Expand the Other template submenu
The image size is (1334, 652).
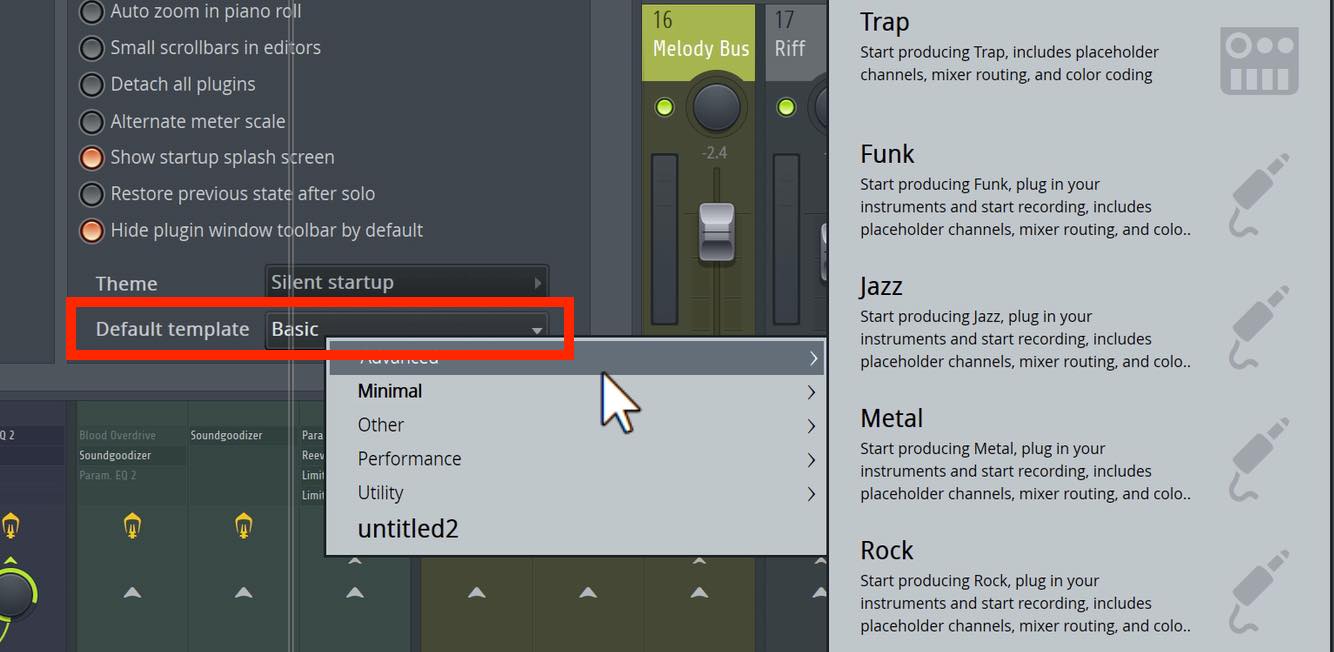click(576, 426)
